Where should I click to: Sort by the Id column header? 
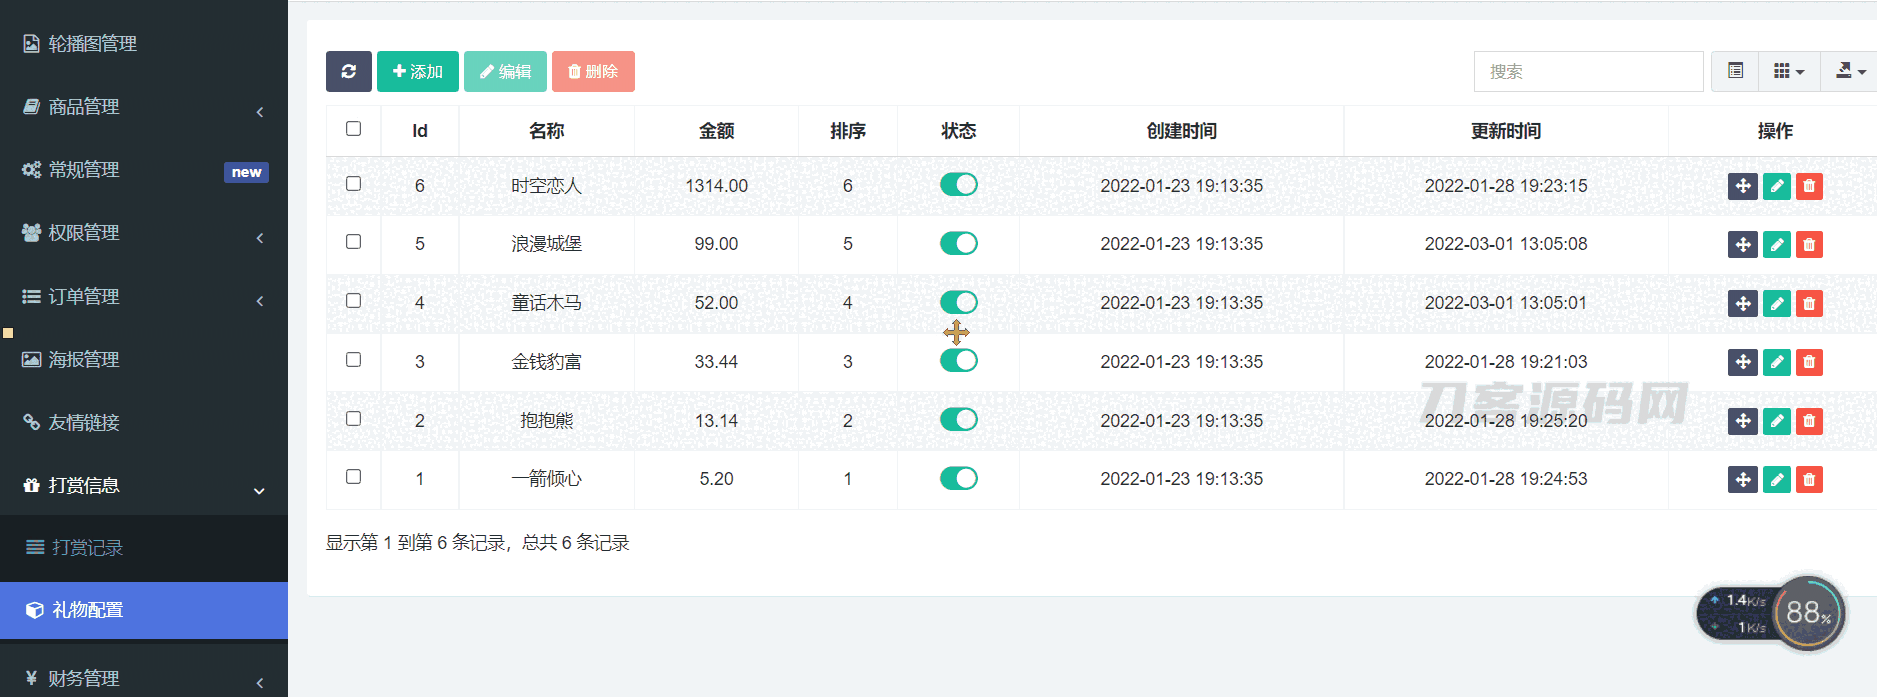(420, 131)
